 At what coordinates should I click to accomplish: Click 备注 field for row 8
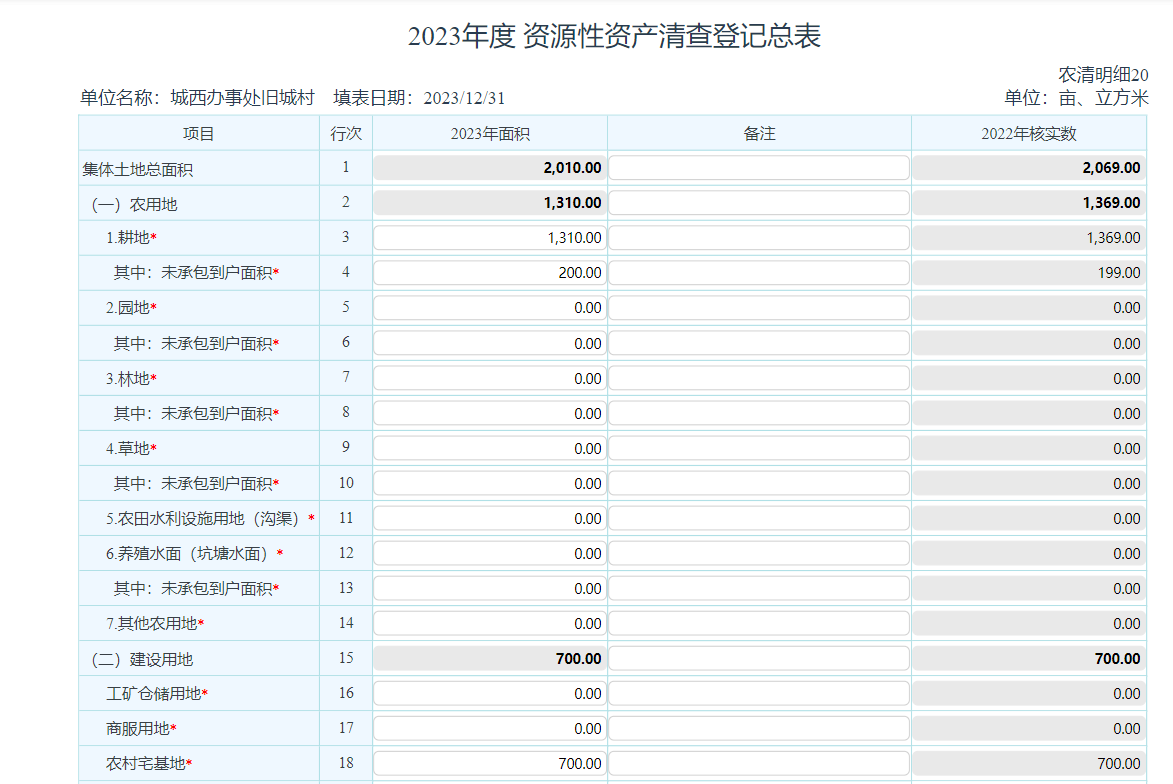click(759, 414)
